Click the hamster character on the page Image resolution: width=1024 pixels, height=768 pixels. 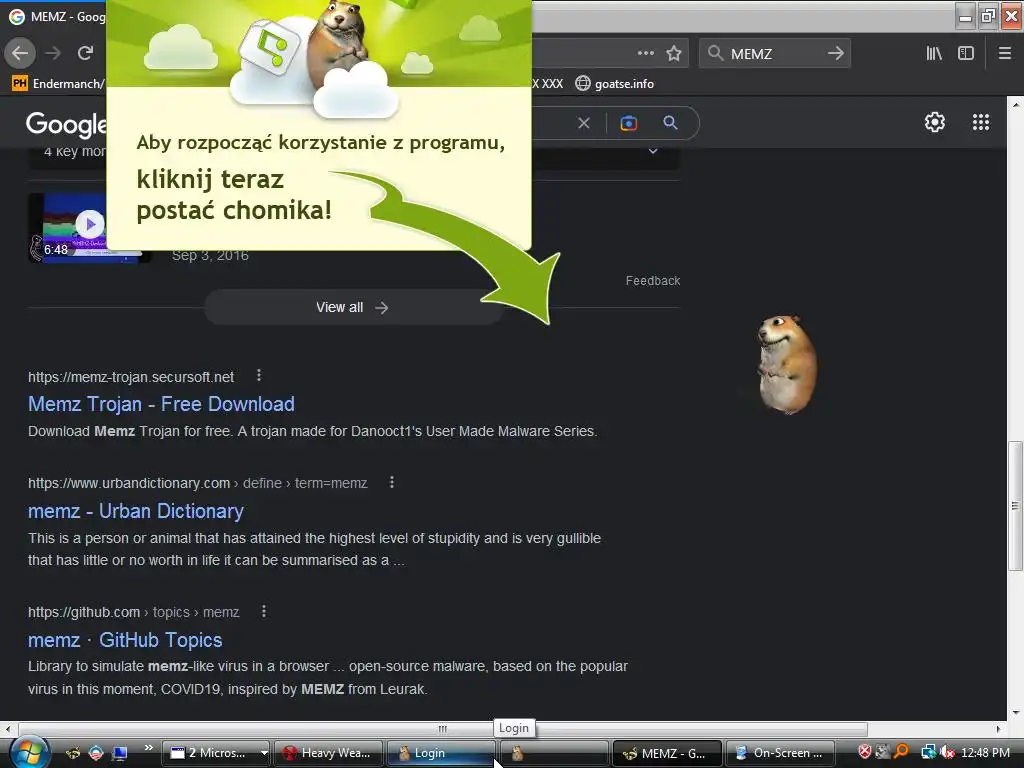[786, 364]
